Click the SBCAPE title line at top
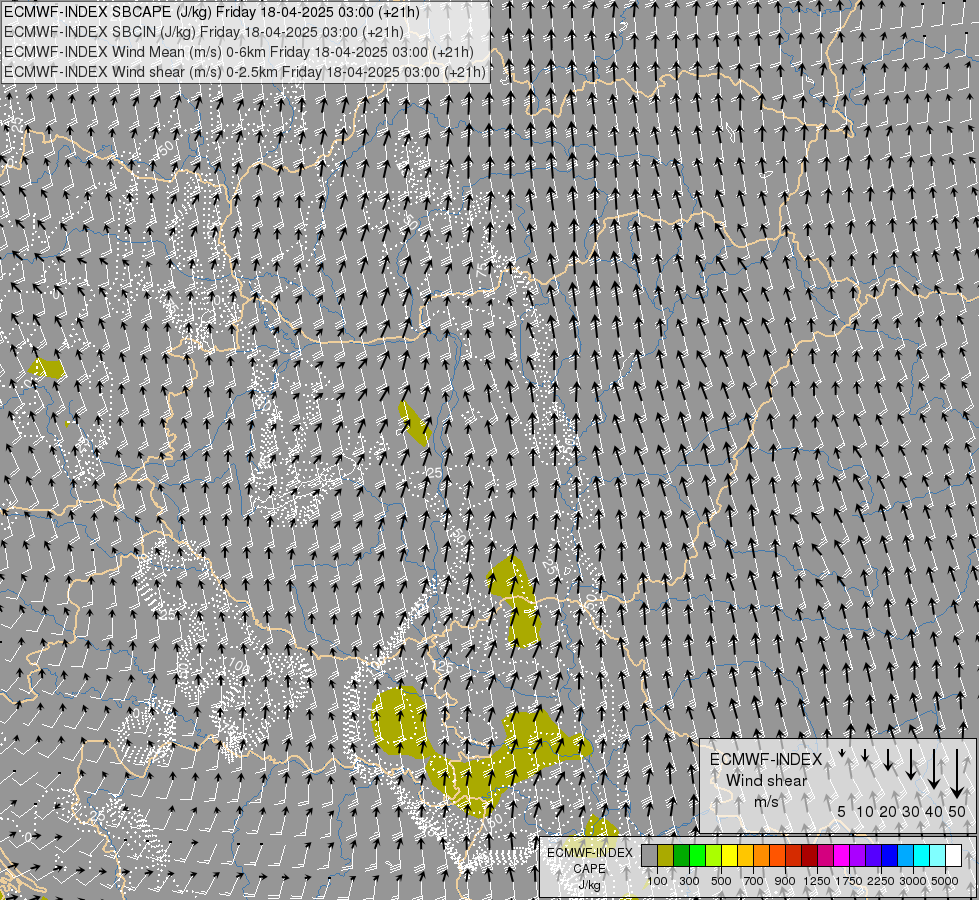This screenshot has width=979, height=900. (x=212, y=12)
